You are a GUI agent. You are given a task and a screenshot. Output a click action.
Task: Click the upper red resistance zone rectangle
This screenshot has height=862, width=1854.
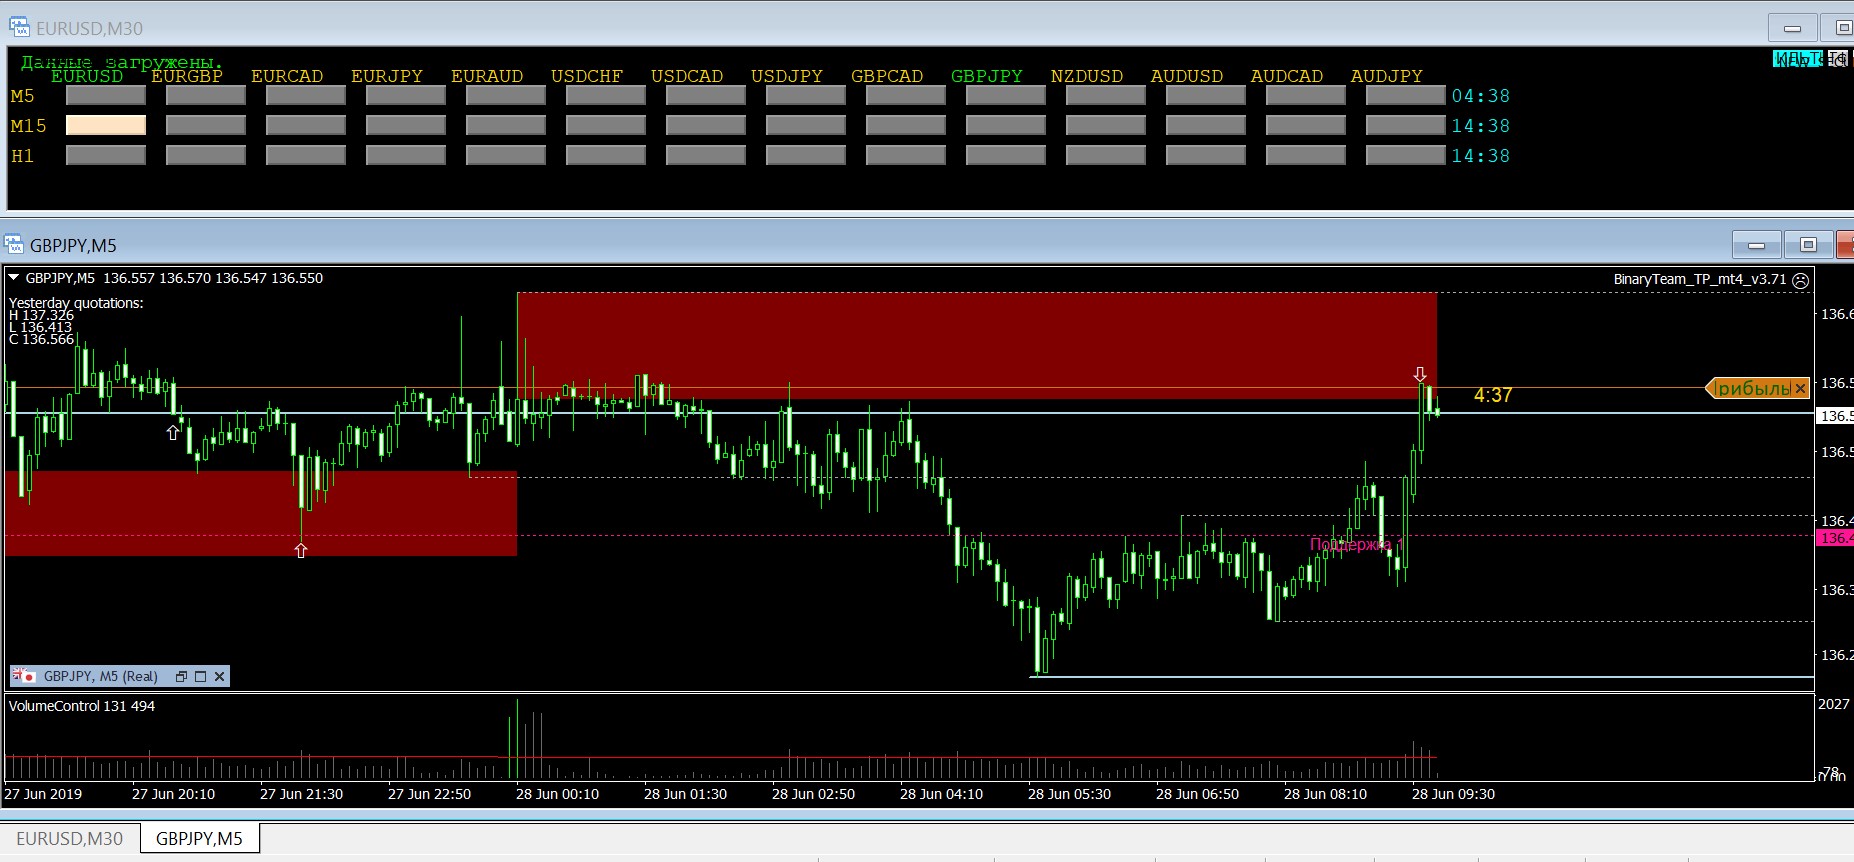pos(976,340)
